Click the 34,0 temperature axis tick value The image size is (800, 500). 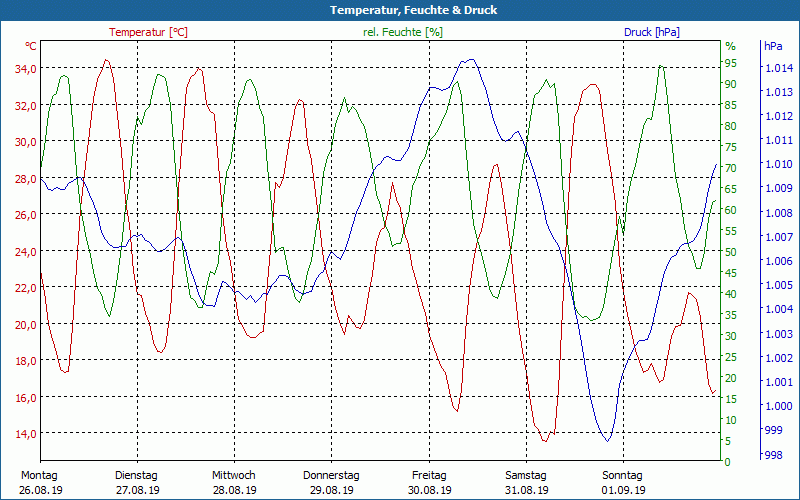coord(25,68)
